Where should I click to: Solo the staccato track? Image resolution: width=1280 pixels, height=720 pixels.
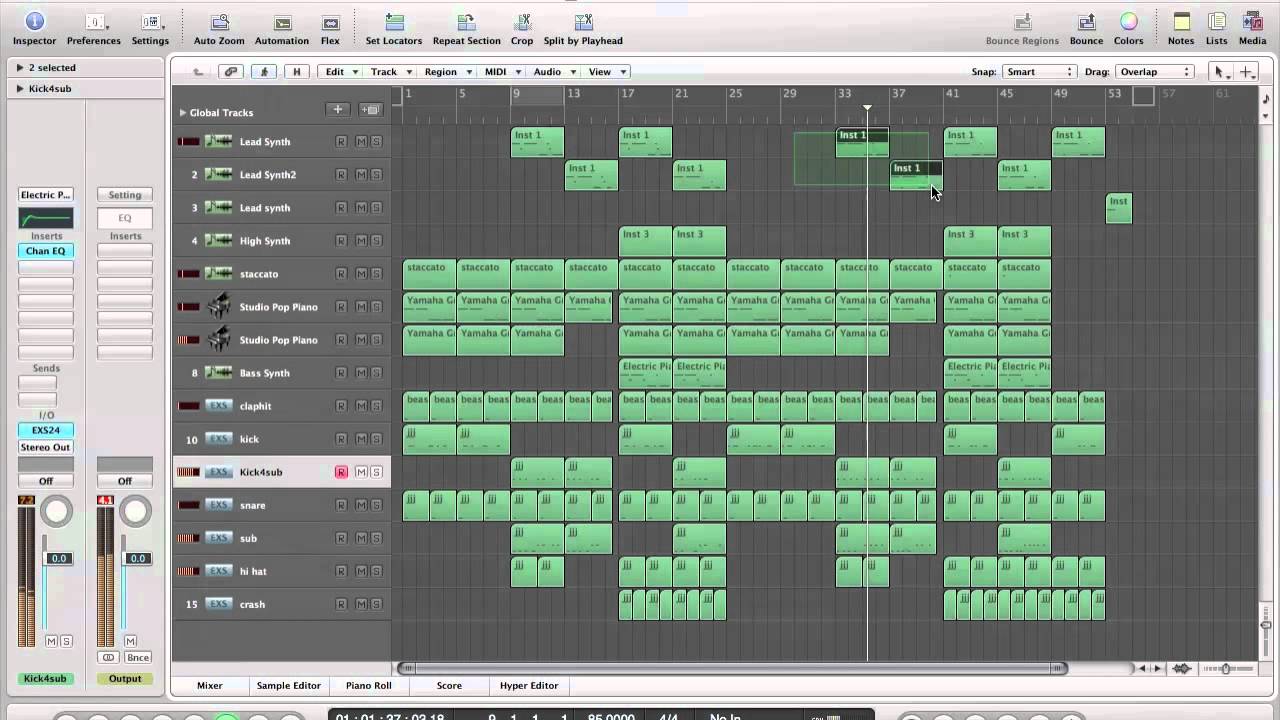[x=376, y=274]
